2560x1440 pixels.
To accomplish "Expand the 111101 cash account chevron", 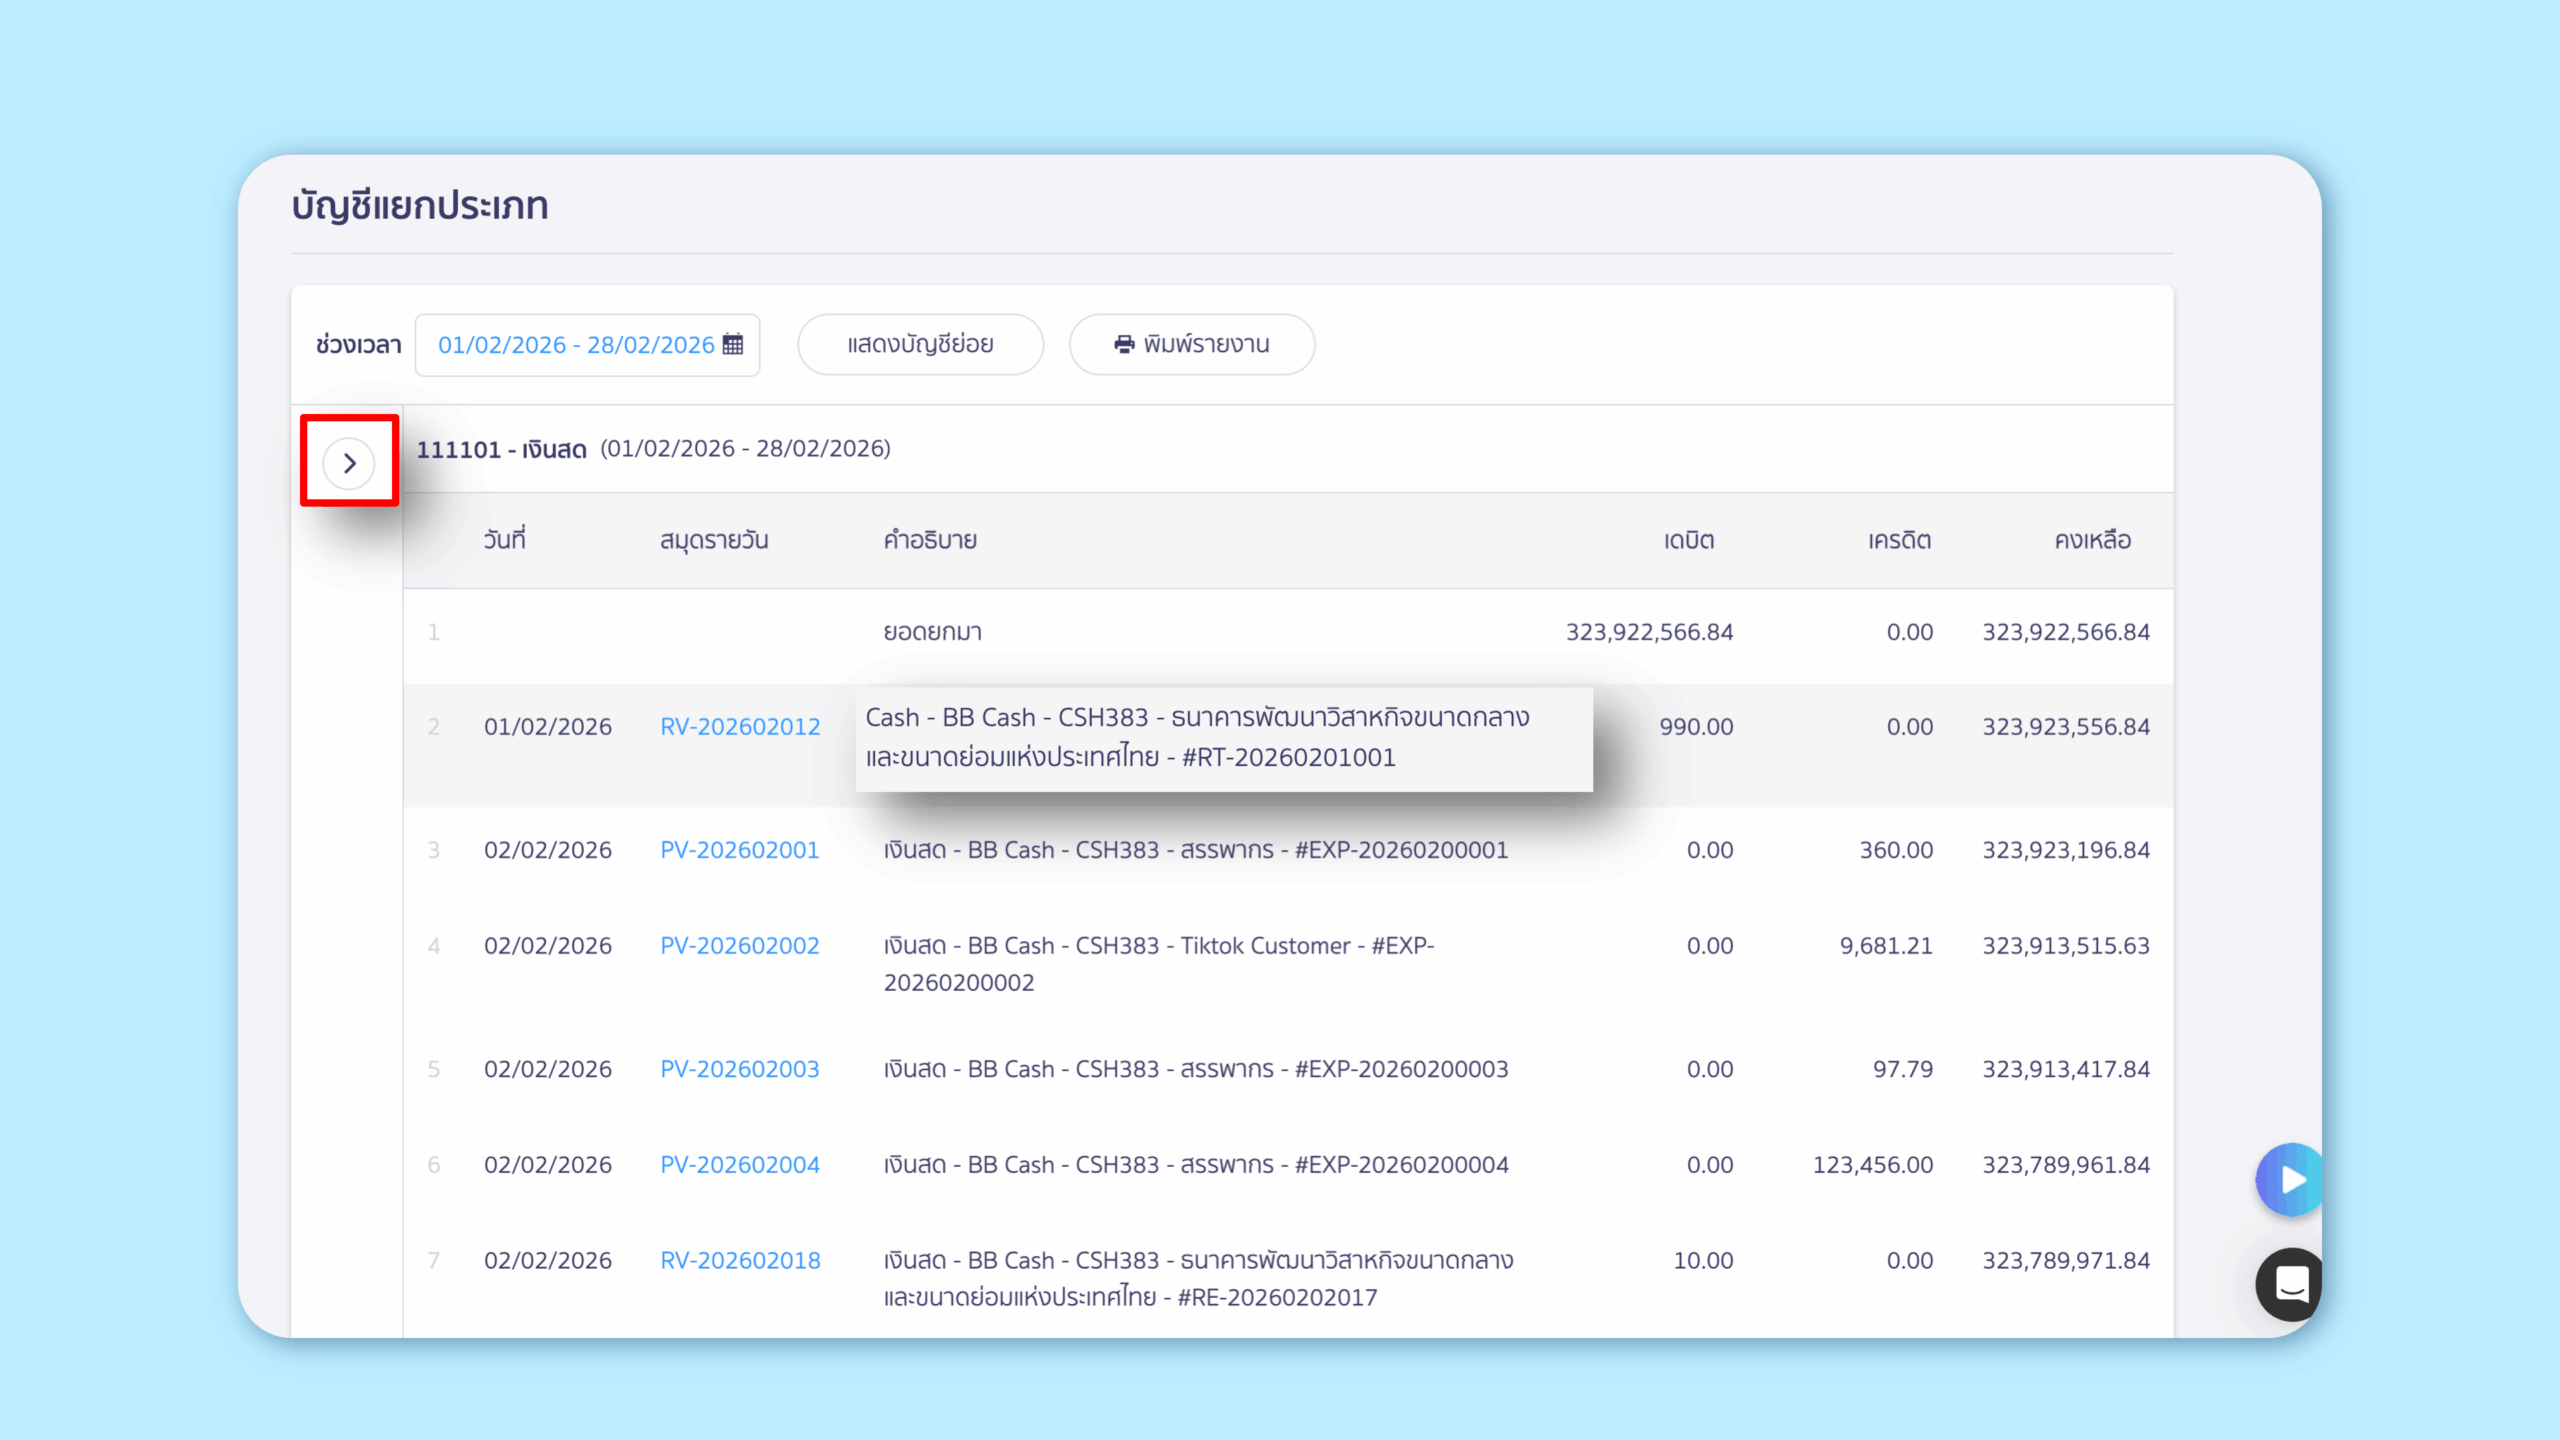I will tap(349, 463).
